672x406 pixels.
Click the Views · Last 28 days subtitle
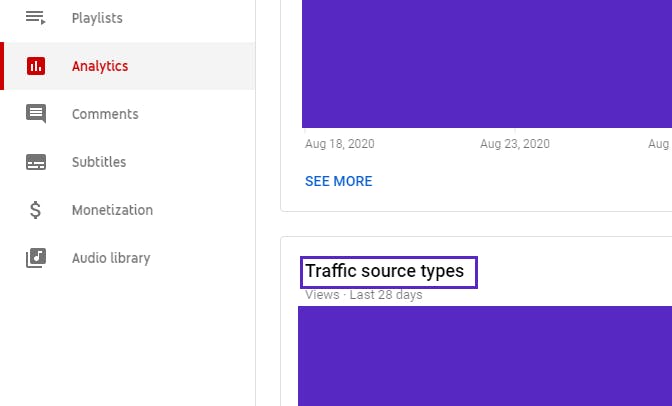[x=363, y=295]
